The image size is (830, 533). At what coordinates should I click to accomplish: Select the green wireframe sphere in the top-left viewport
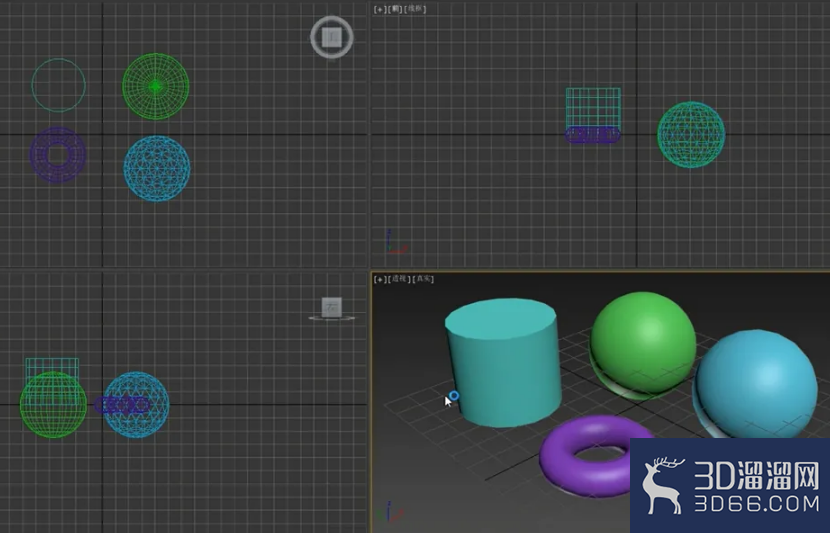[x=156, y=86]
